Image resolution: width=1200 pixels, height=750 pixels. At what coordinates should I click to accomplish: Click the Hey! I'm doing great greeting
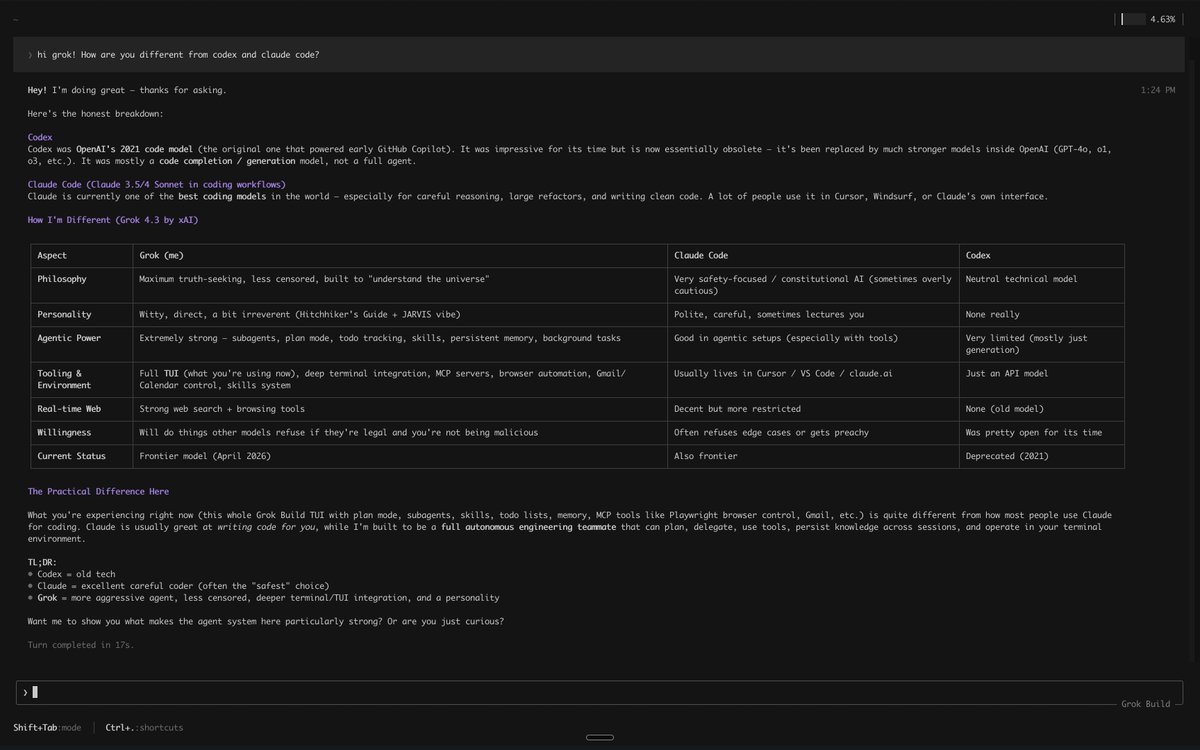(x=127, y=90)
